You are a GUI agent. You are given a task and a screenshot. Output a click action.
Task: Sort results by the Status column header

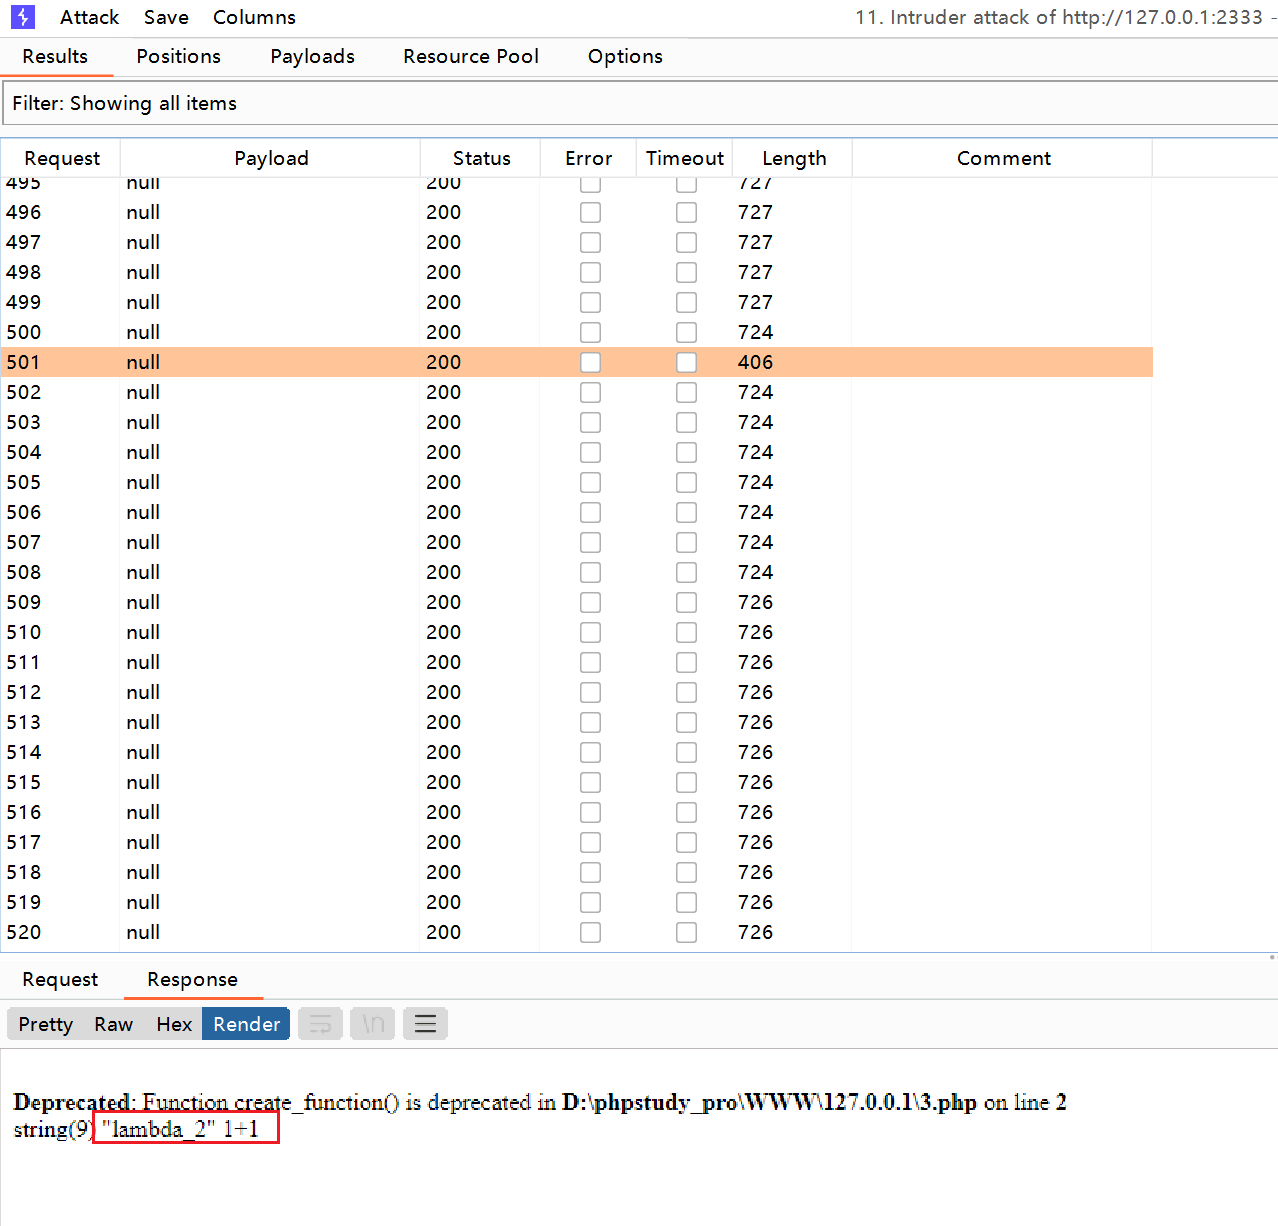coord(481,158)
